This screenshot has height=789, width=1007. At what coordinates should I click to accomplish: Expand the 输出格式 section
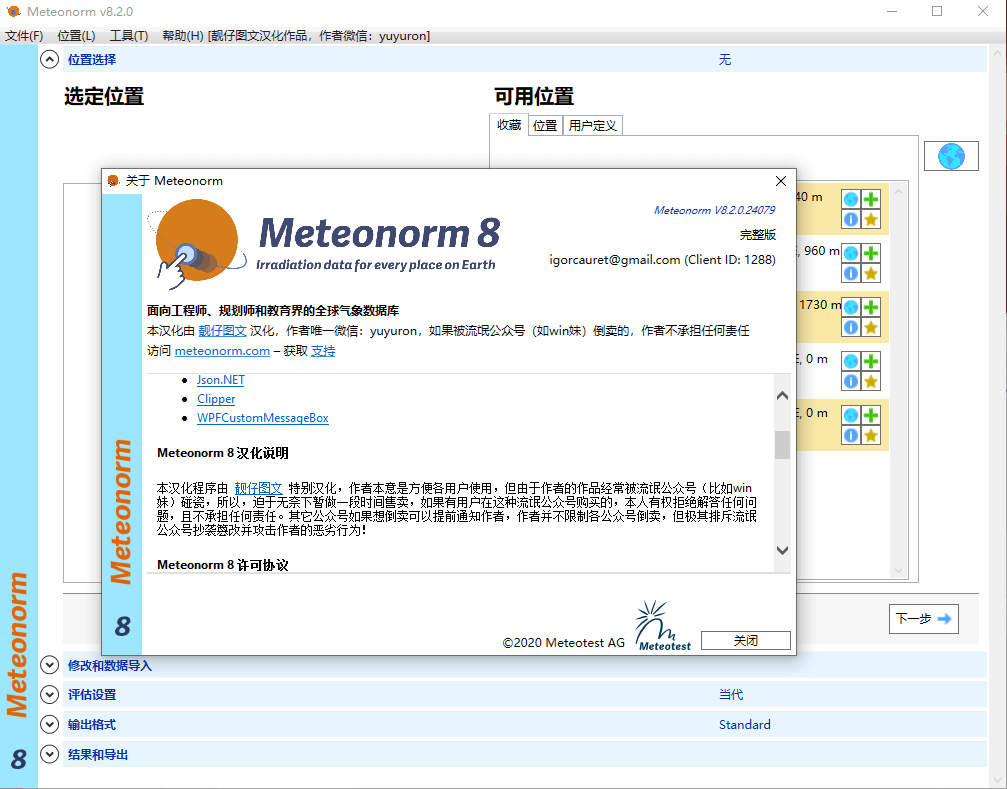49,724
